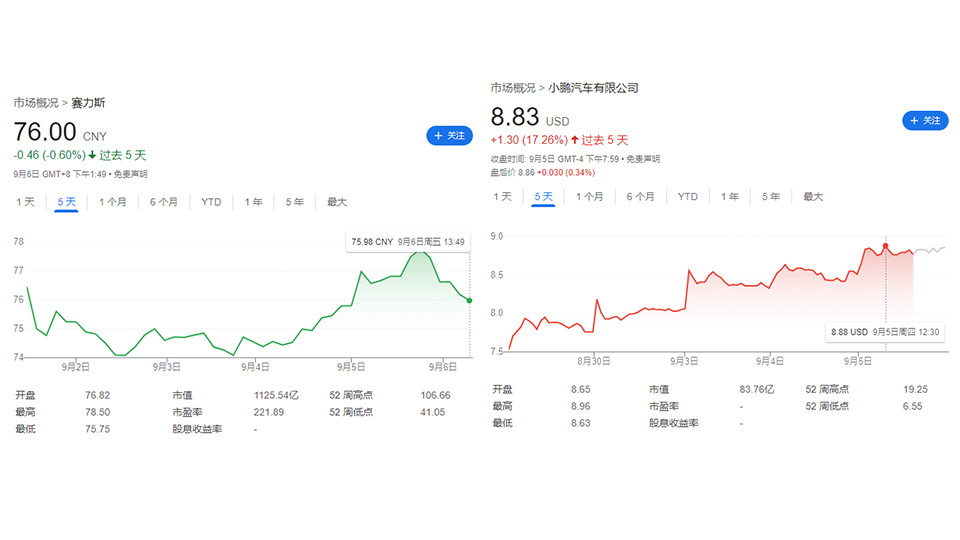Switch 赛力斯 chart to YTD range

[x=211, y=201]
